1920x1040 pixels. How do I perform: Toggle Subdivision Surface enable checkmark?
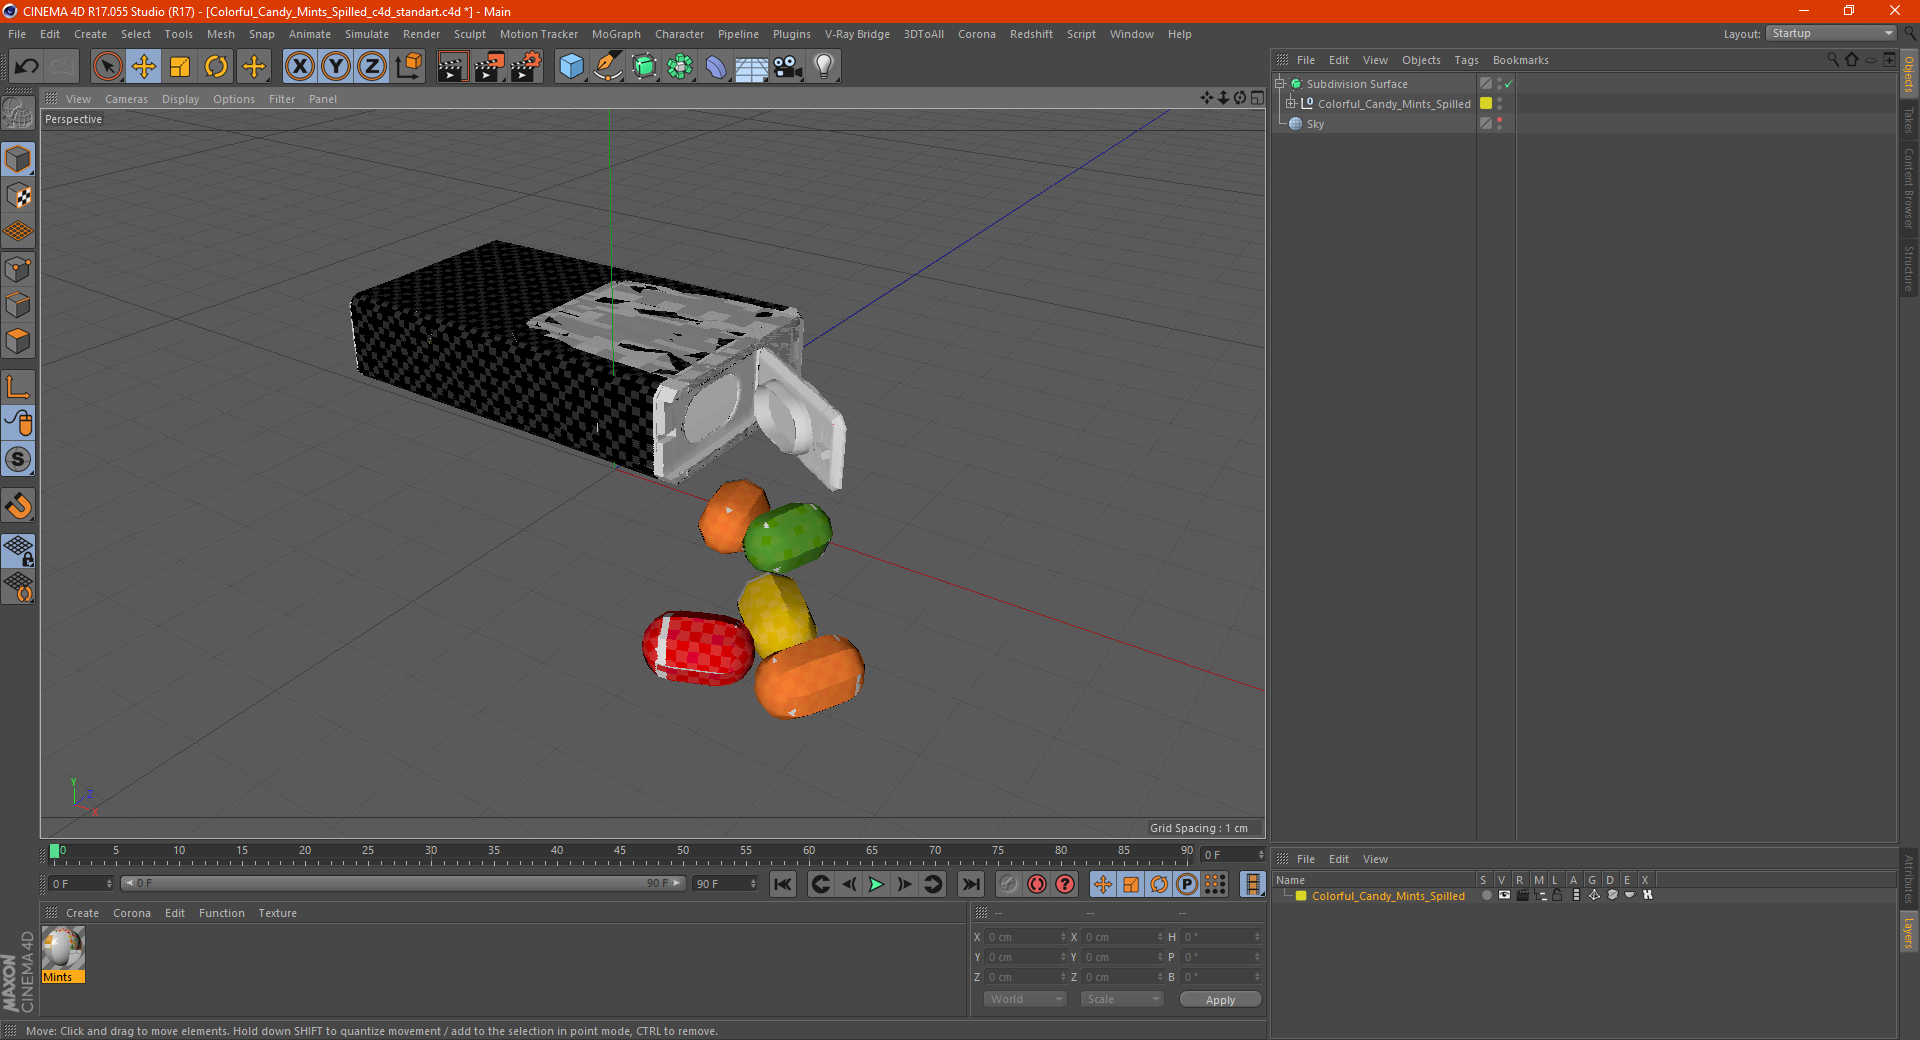coord(1508,84)
